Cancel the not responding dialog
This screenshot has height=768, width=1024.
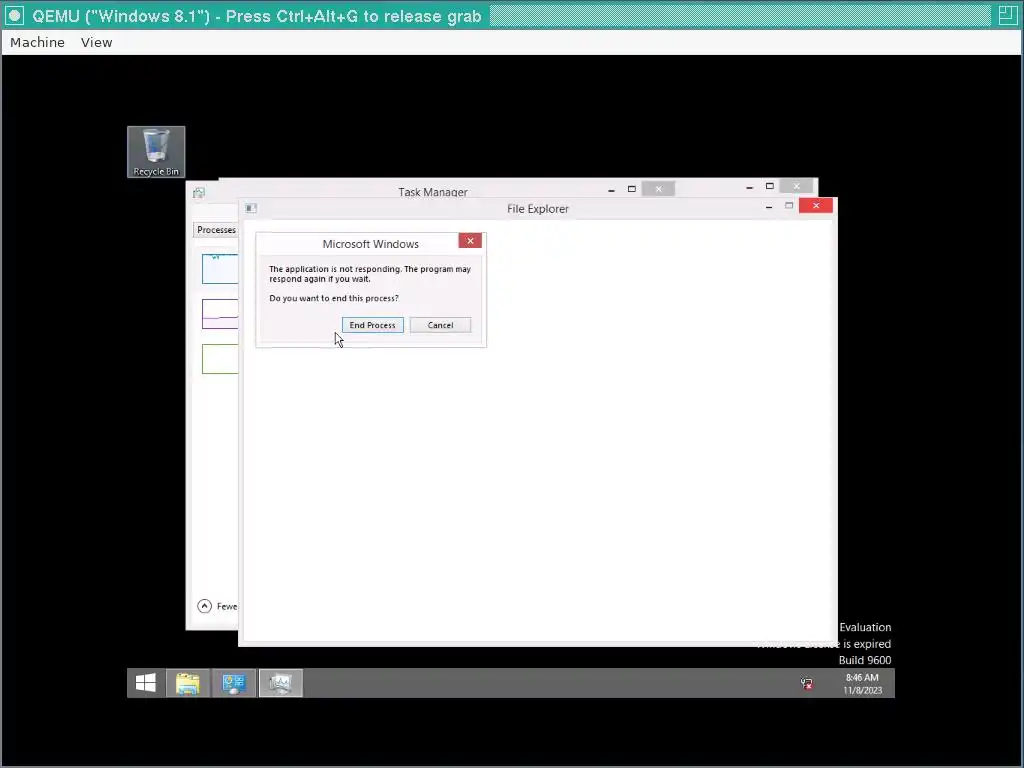coord(440,325)
